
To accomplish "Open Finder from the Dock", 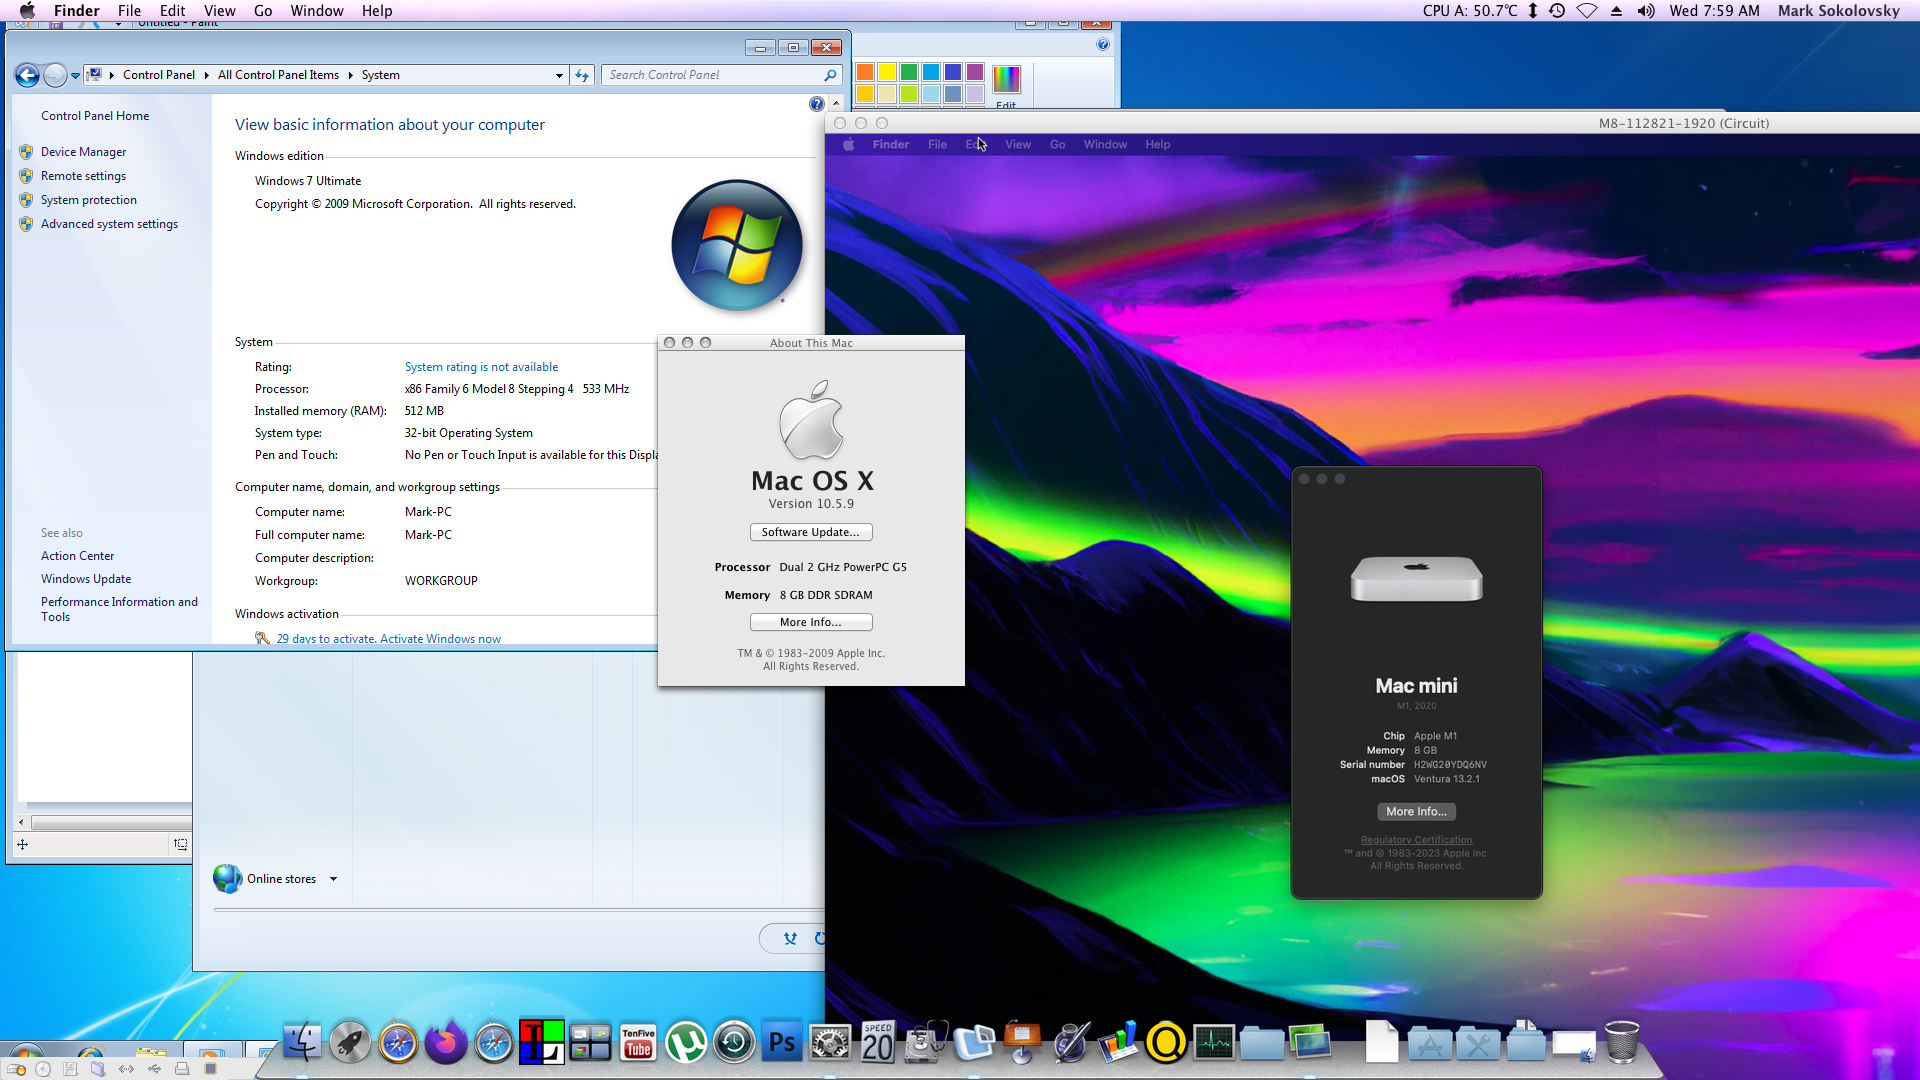I will (x=302, y=1043).
